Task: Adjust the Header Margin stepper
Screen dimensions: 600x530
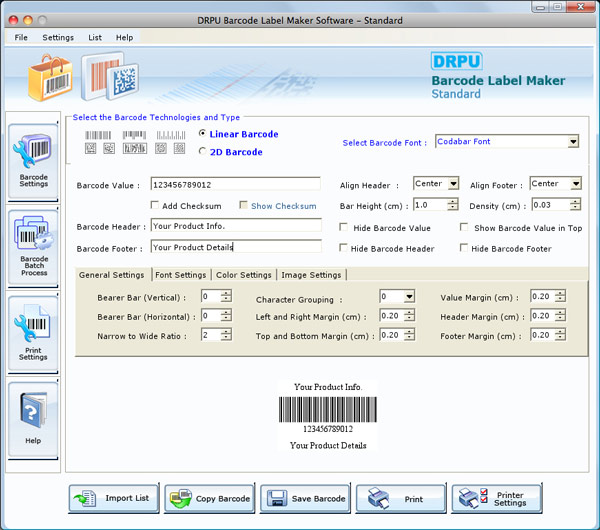Action: coord(560,316)
